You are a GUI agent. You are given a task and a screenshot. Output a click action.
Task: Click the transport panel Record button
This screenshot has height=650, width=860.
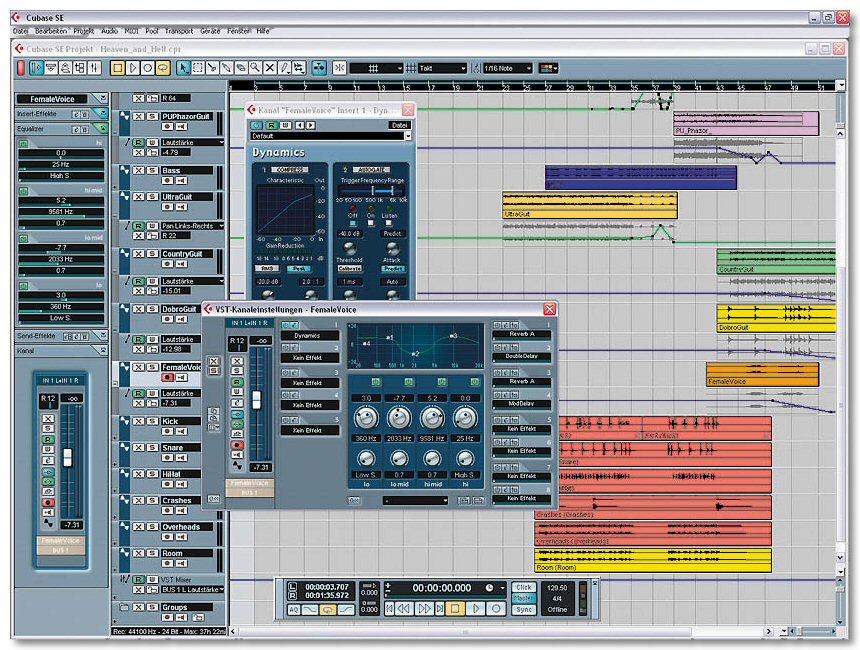(x=496, y=608)
